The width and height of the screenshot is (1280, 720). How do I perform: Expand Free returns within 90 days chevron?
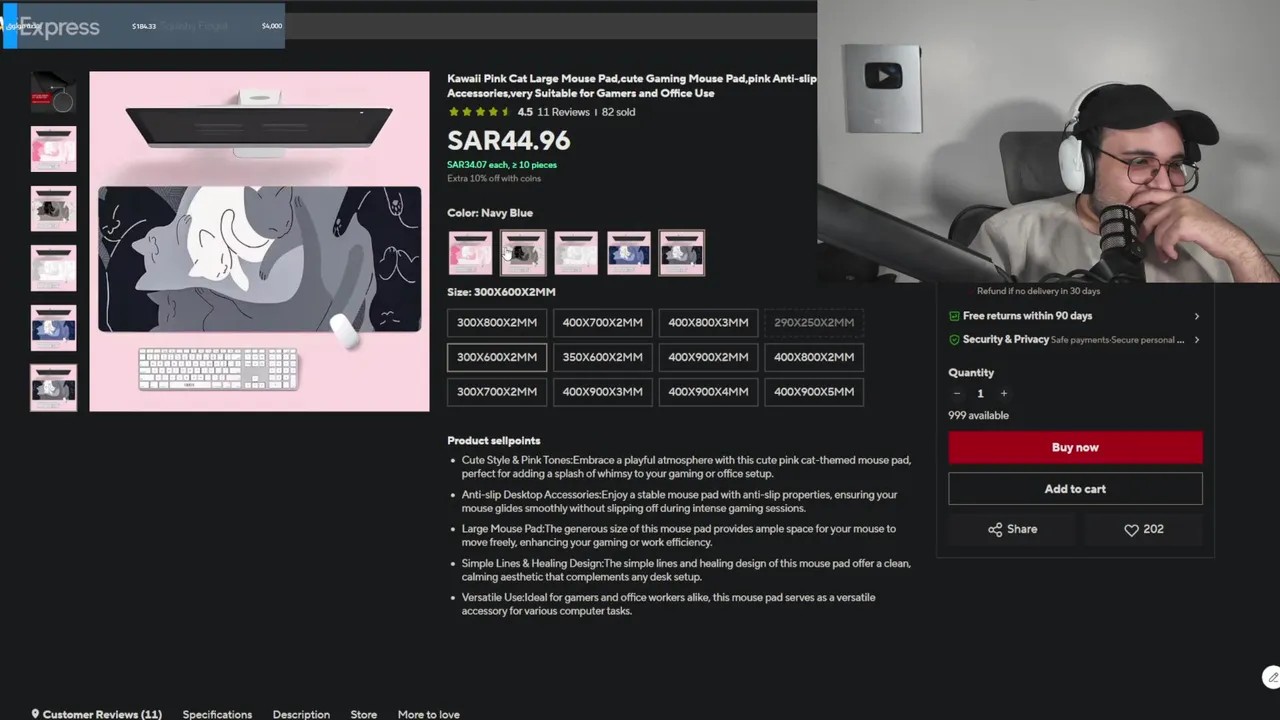point(1196,316)
